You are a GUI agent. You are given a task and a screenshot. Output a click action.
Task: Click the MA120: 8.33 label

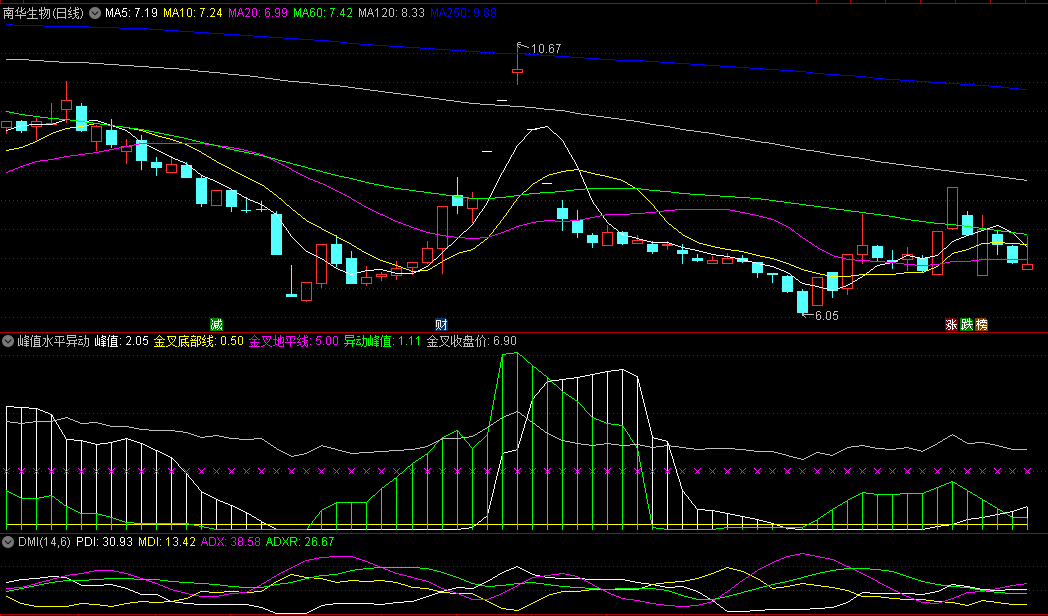tap(391, 13)
